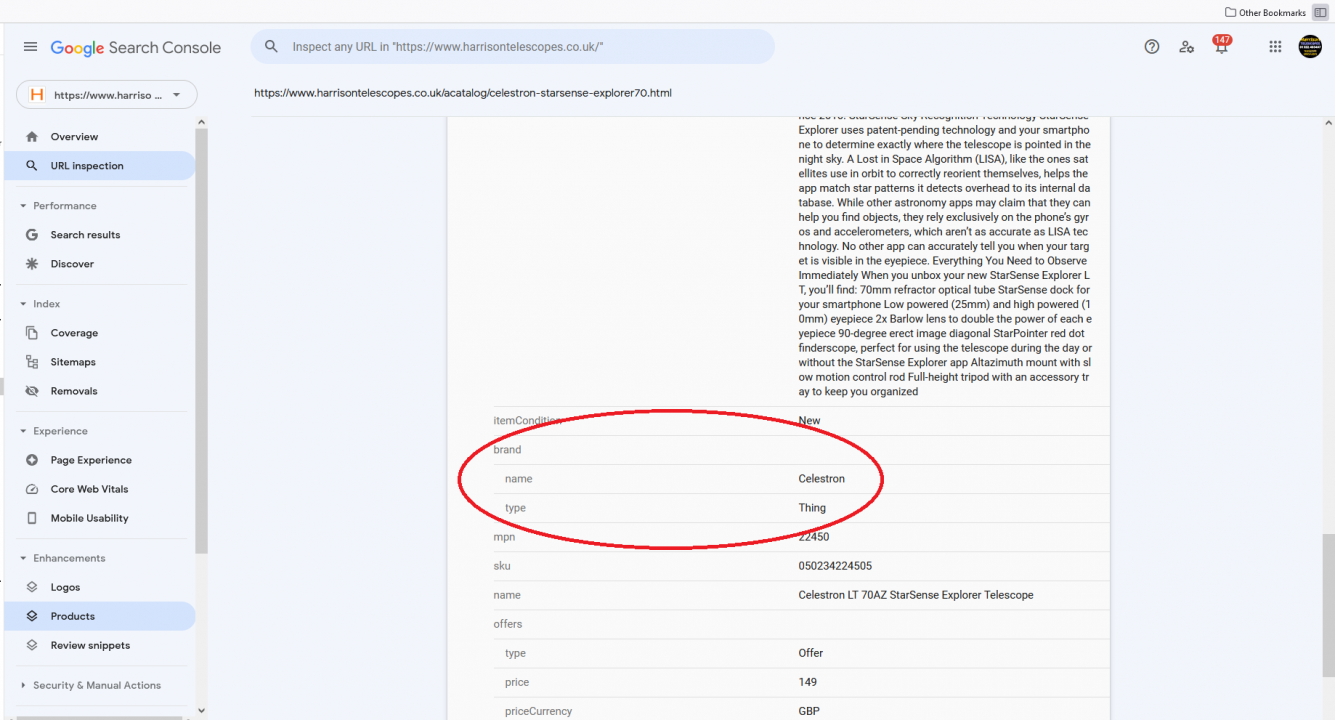Open notifications bell with 147 badge

click(1221, 47)
